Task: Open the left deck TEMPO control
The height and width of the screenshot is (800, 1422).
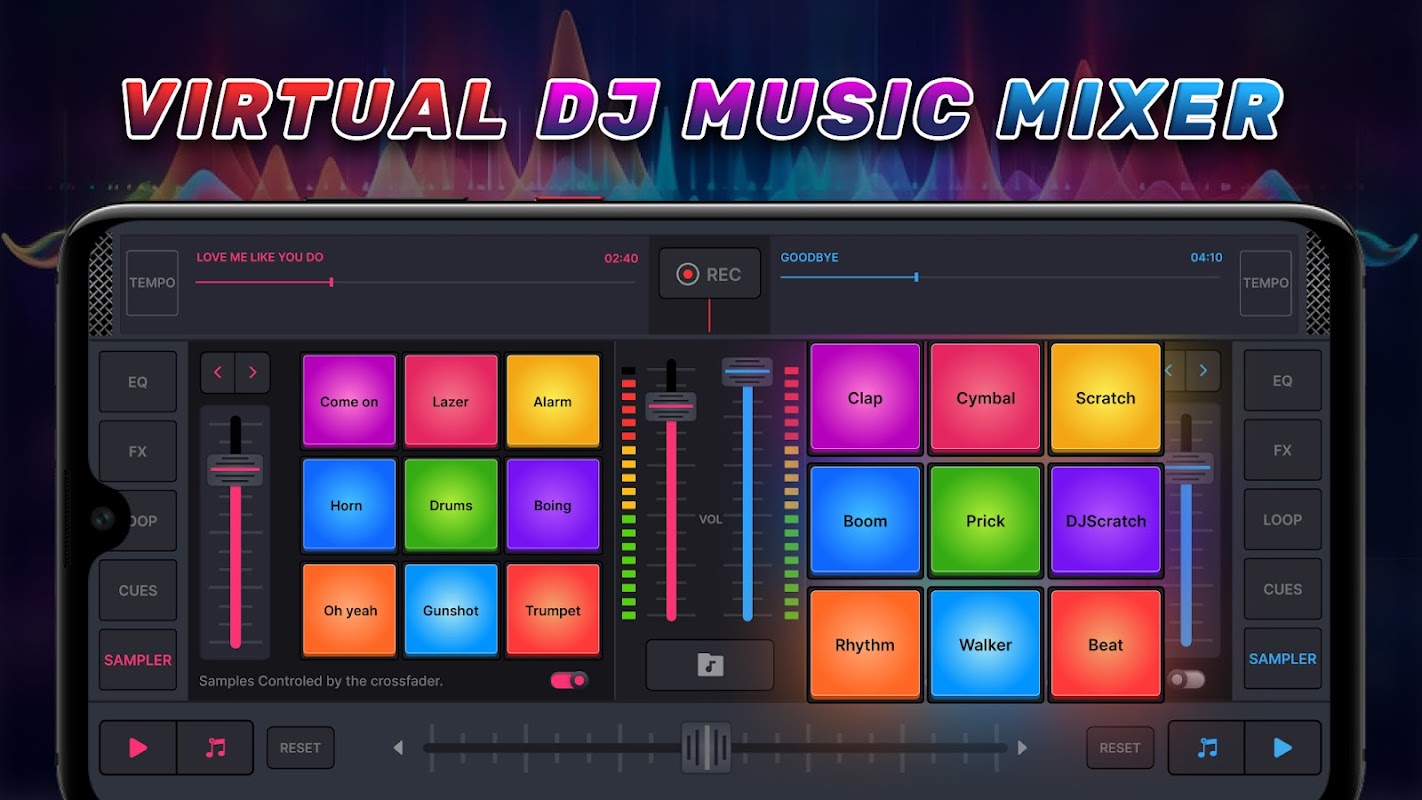Action: 152,283
